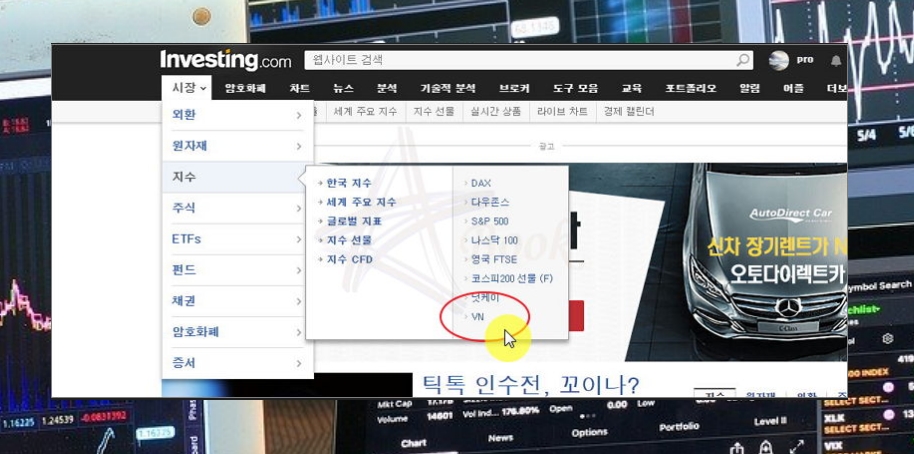Open the 교육 menu
914x454 pixels.
pos(632,89)
